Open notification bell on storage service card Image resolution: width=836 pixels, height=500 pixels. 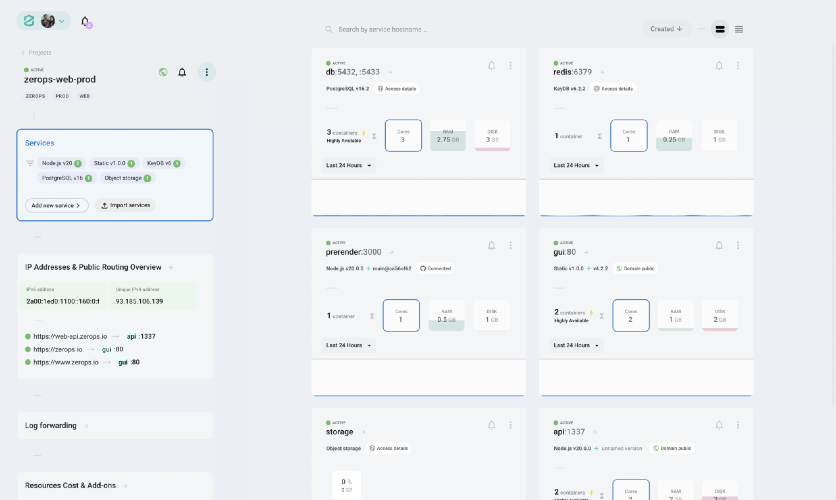point(492,425)
